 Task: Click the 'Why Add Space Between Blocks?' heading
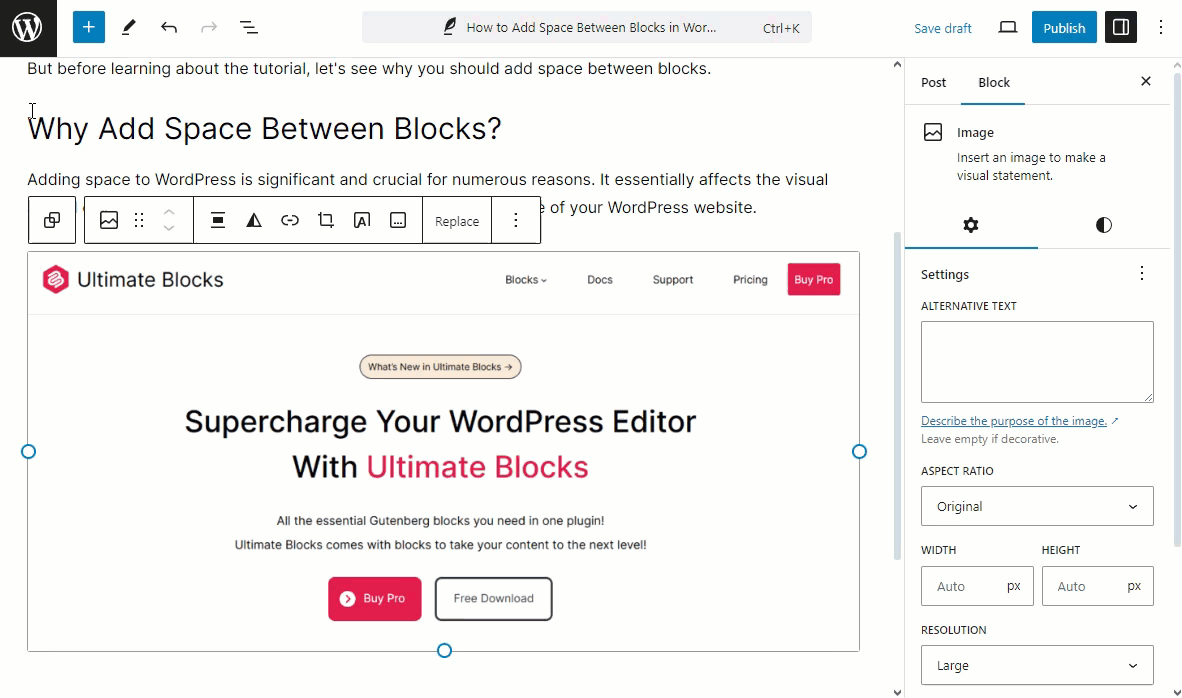coord(265,129)
